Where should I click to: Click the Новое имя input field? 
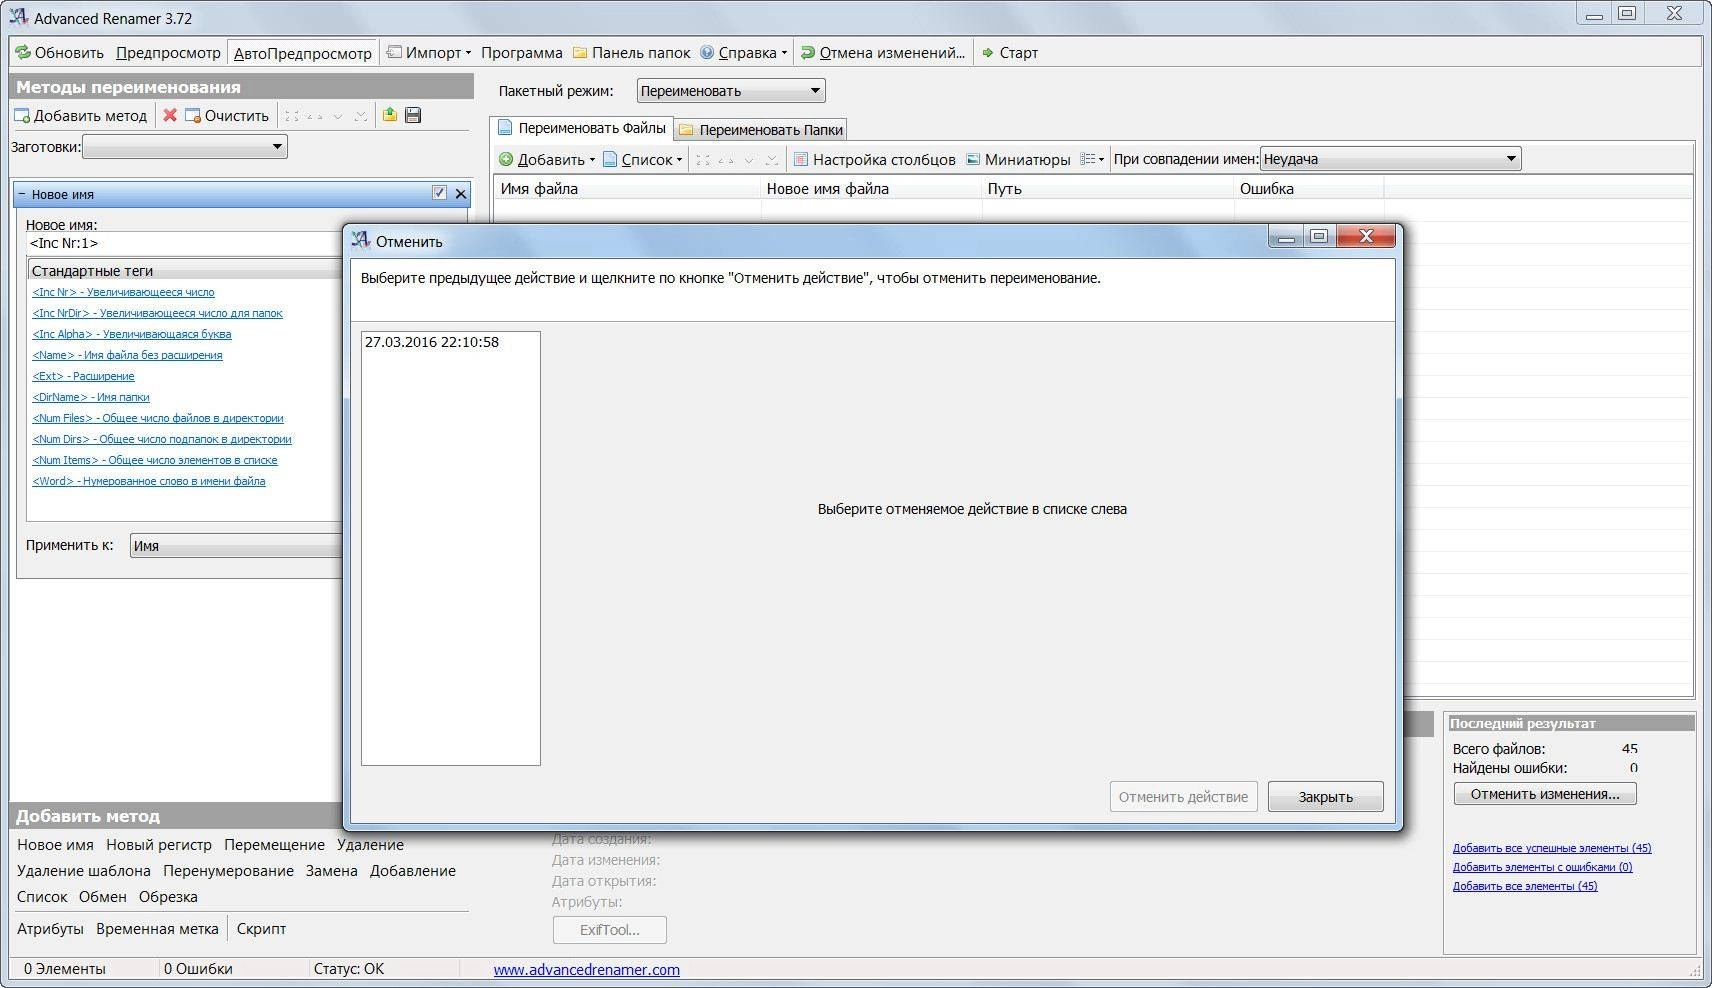click(184, 243)
